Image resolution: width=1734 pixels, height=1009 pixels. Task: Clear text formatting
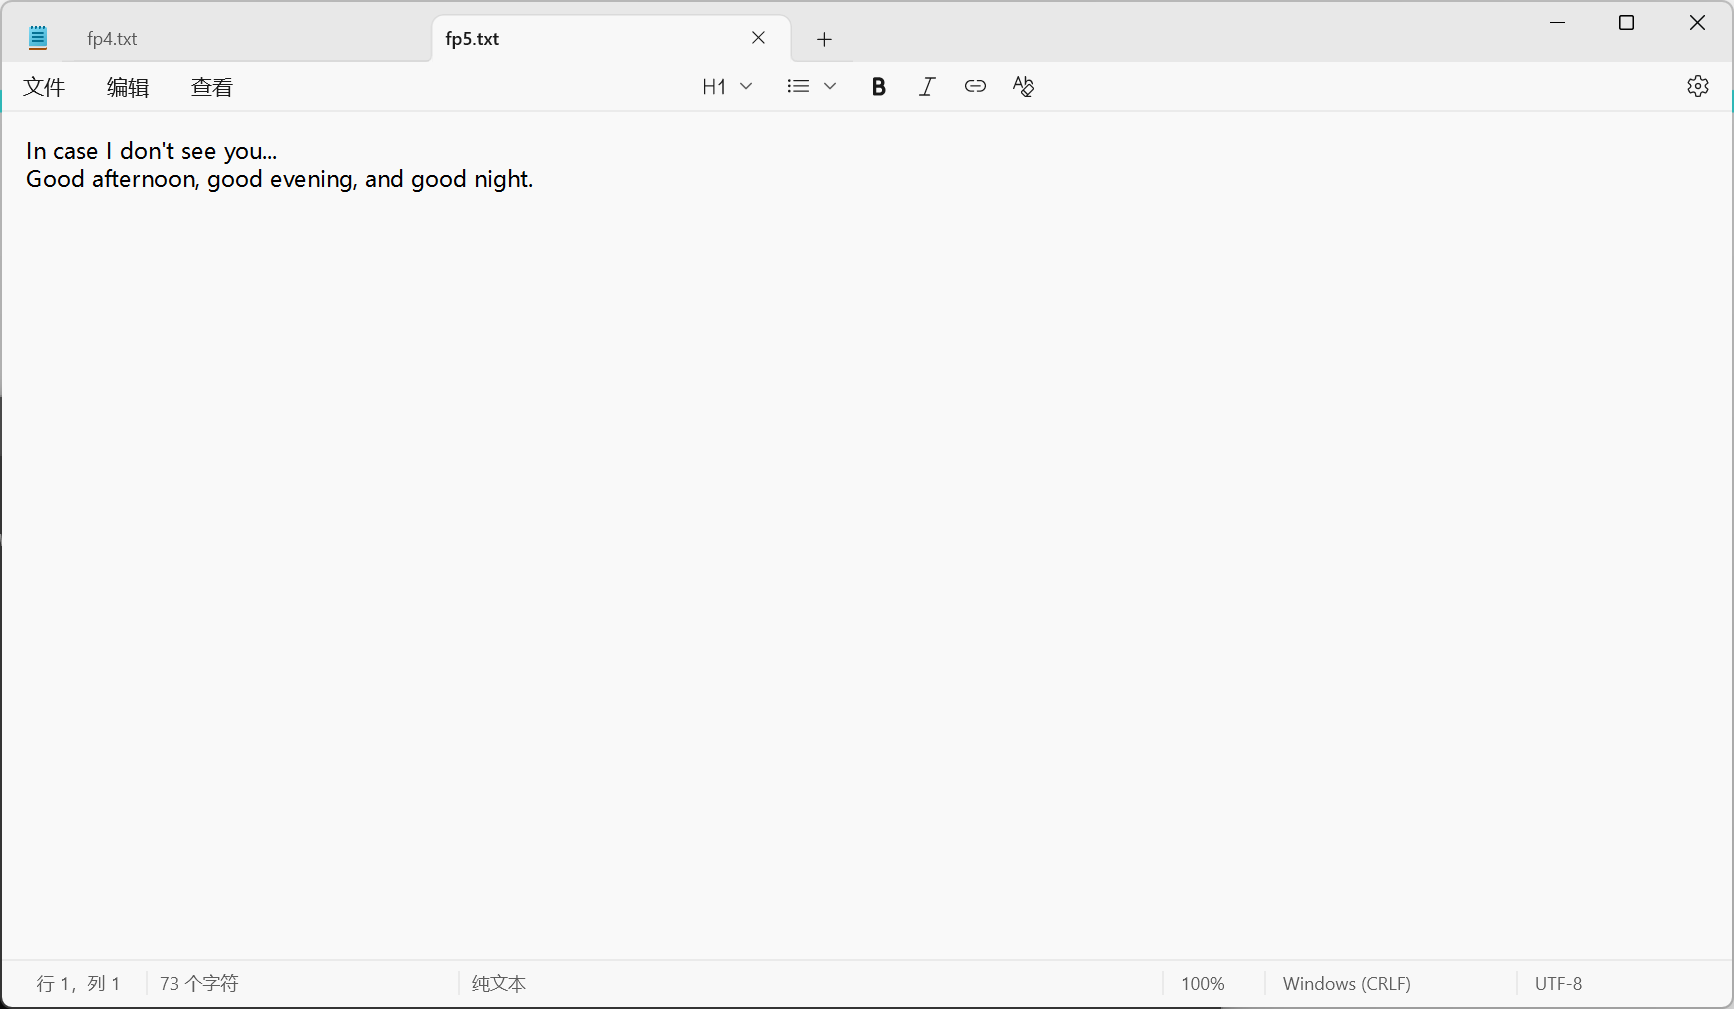tap(1023, 87)
